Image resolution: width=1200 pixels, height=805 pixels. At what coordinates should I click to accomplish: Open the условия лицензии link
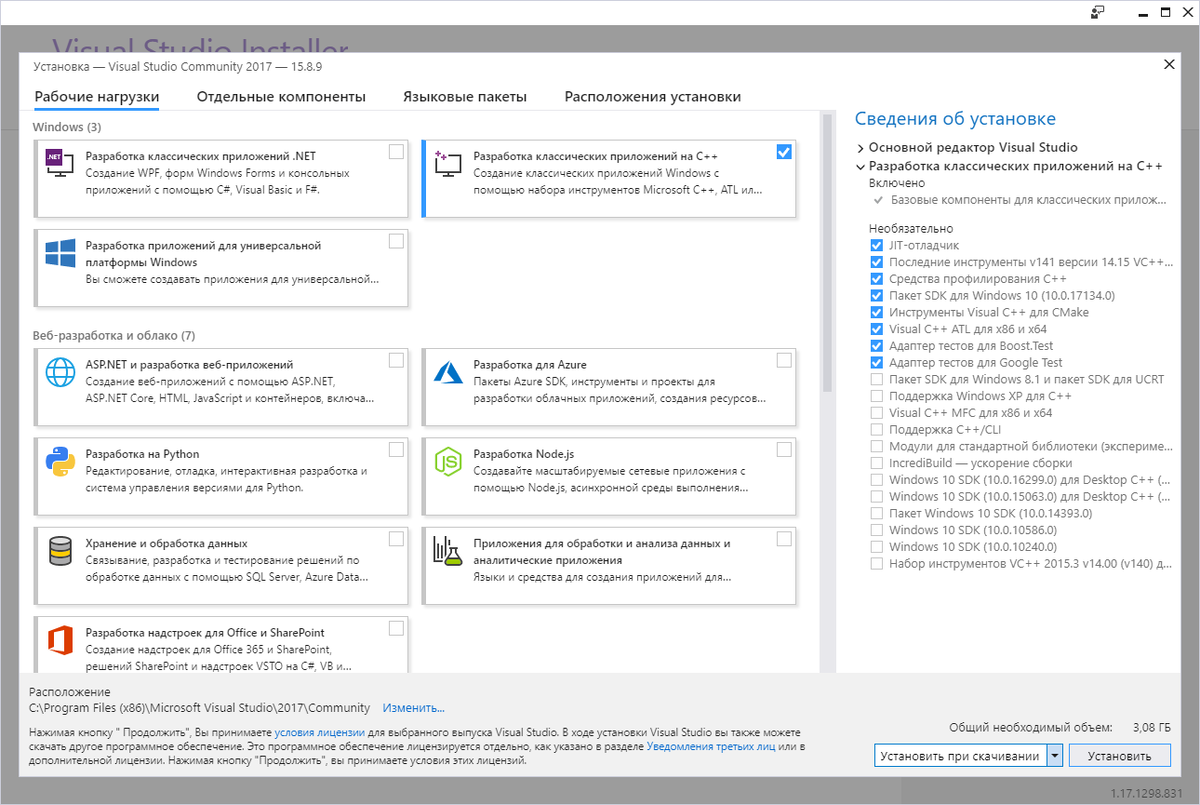(319, 733)
